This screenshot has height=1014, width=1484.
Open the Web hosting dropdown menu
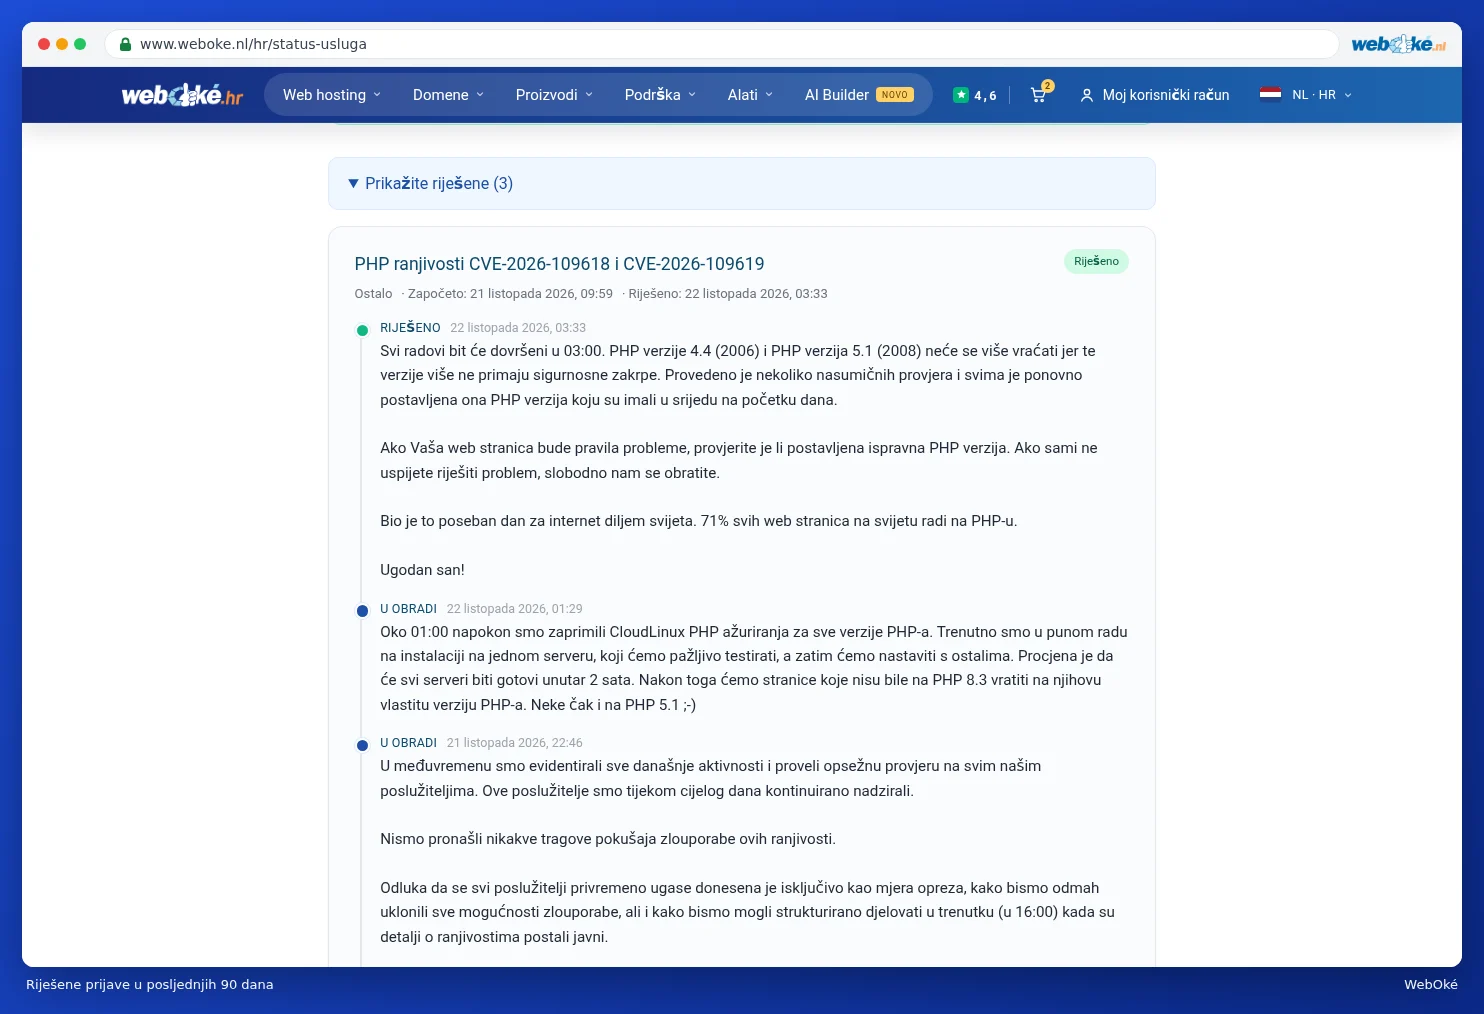click(332, 95)
